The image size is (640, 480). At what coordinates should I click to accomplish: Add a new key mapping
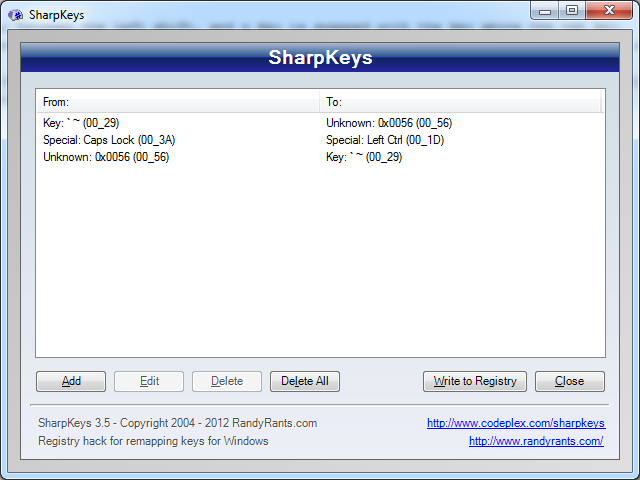(x=71, y=381)
